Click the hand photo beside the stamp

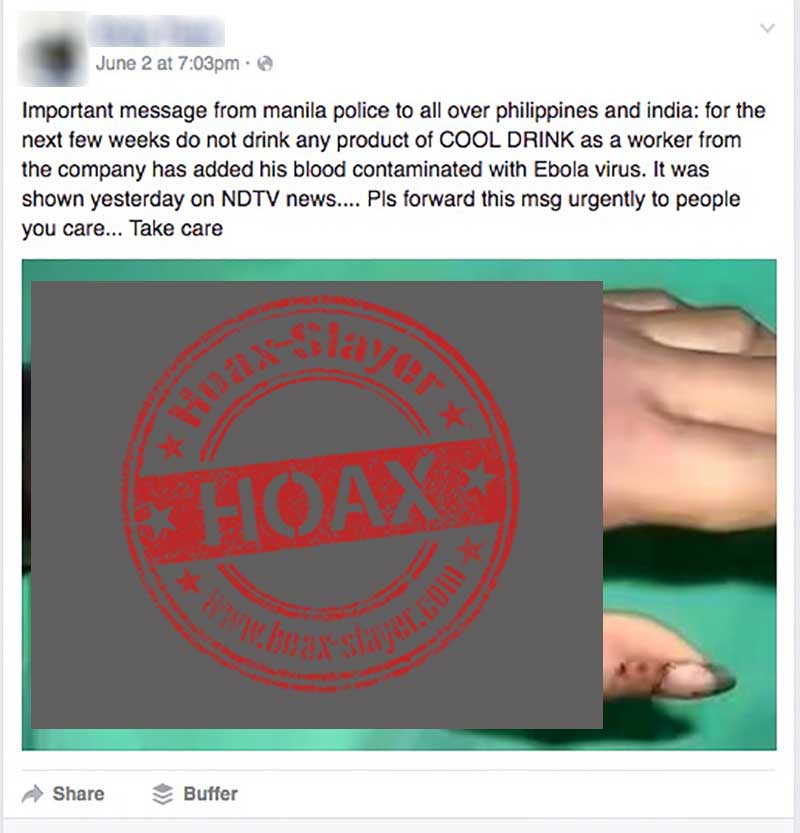pyautogui.click(x=690, y=505)
